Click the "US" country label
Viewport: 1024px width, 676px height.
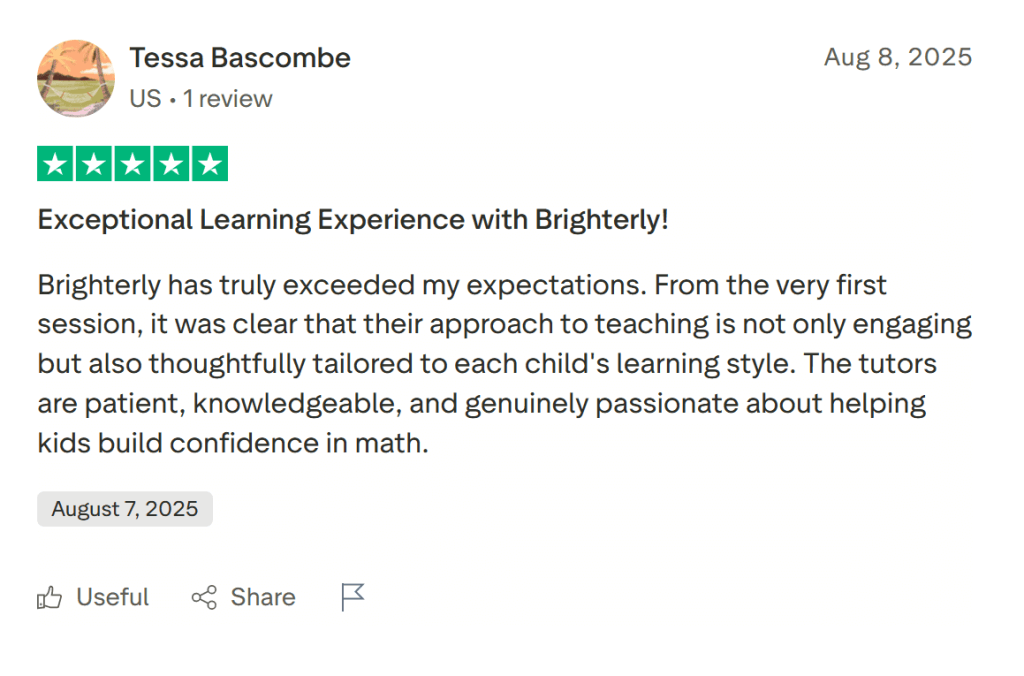click(x=145, y=99)
